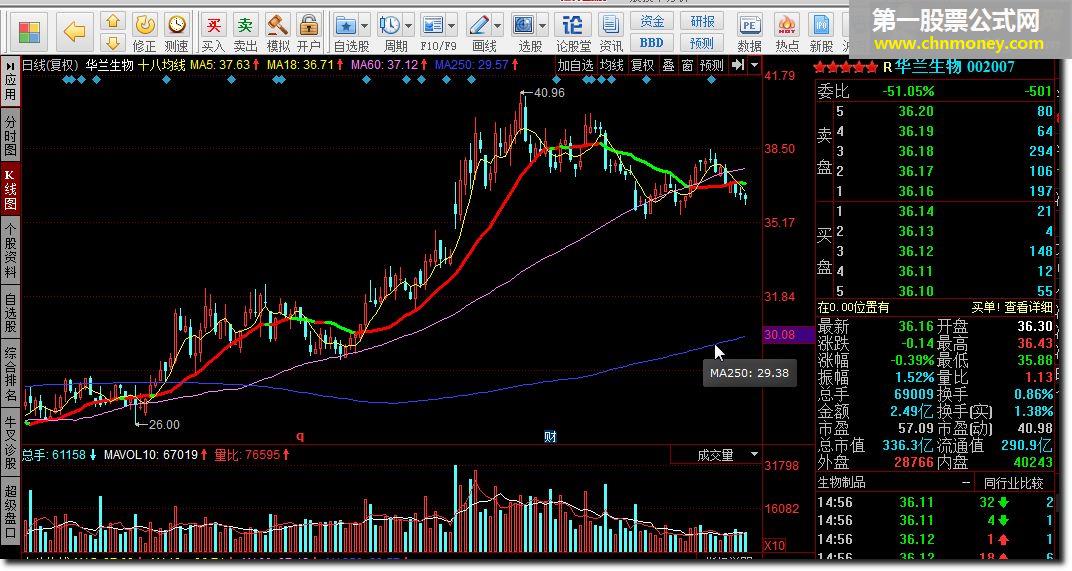Image resolution: width=1072 pixels, height=571 pixels.
Task: Click the 华兰生物 002007 stock title
Action: tap(954, 66)
